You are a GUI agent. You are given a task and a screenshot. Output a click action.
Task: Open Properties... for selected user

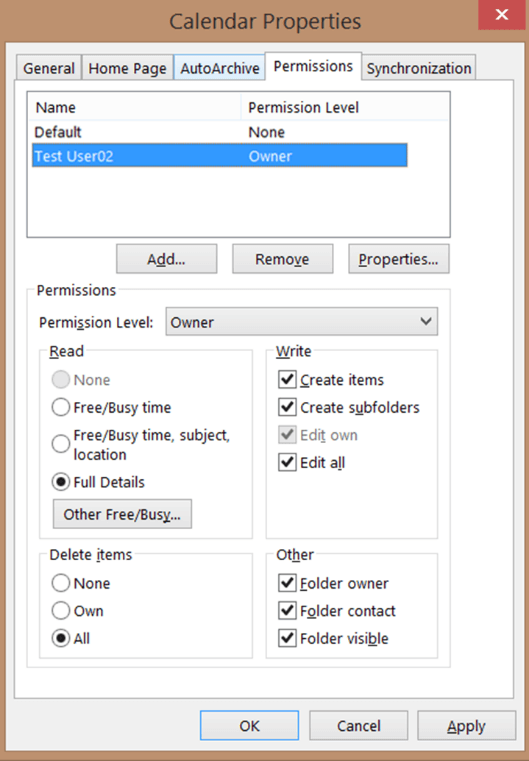click(x=398, y=259)
